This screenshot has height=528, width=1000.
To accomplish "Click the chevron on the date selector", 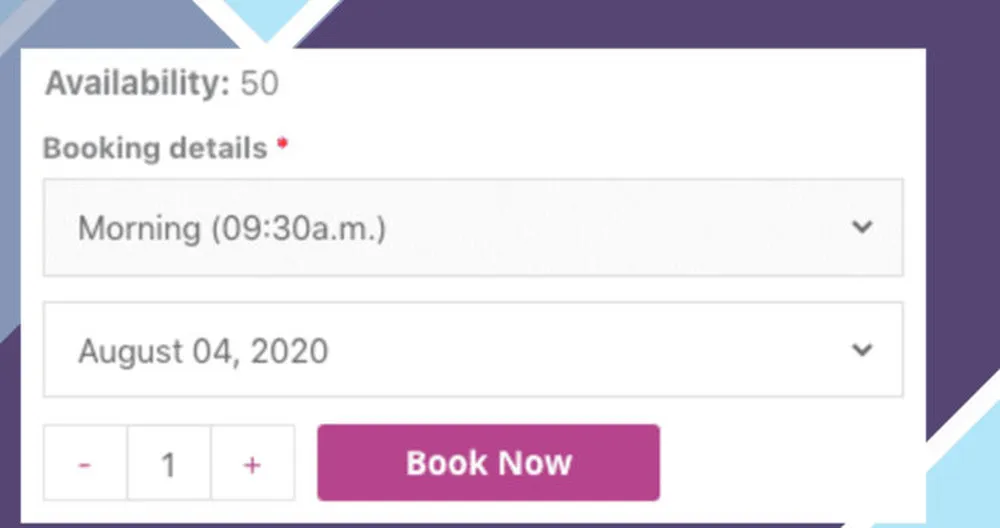I will 862,350.
